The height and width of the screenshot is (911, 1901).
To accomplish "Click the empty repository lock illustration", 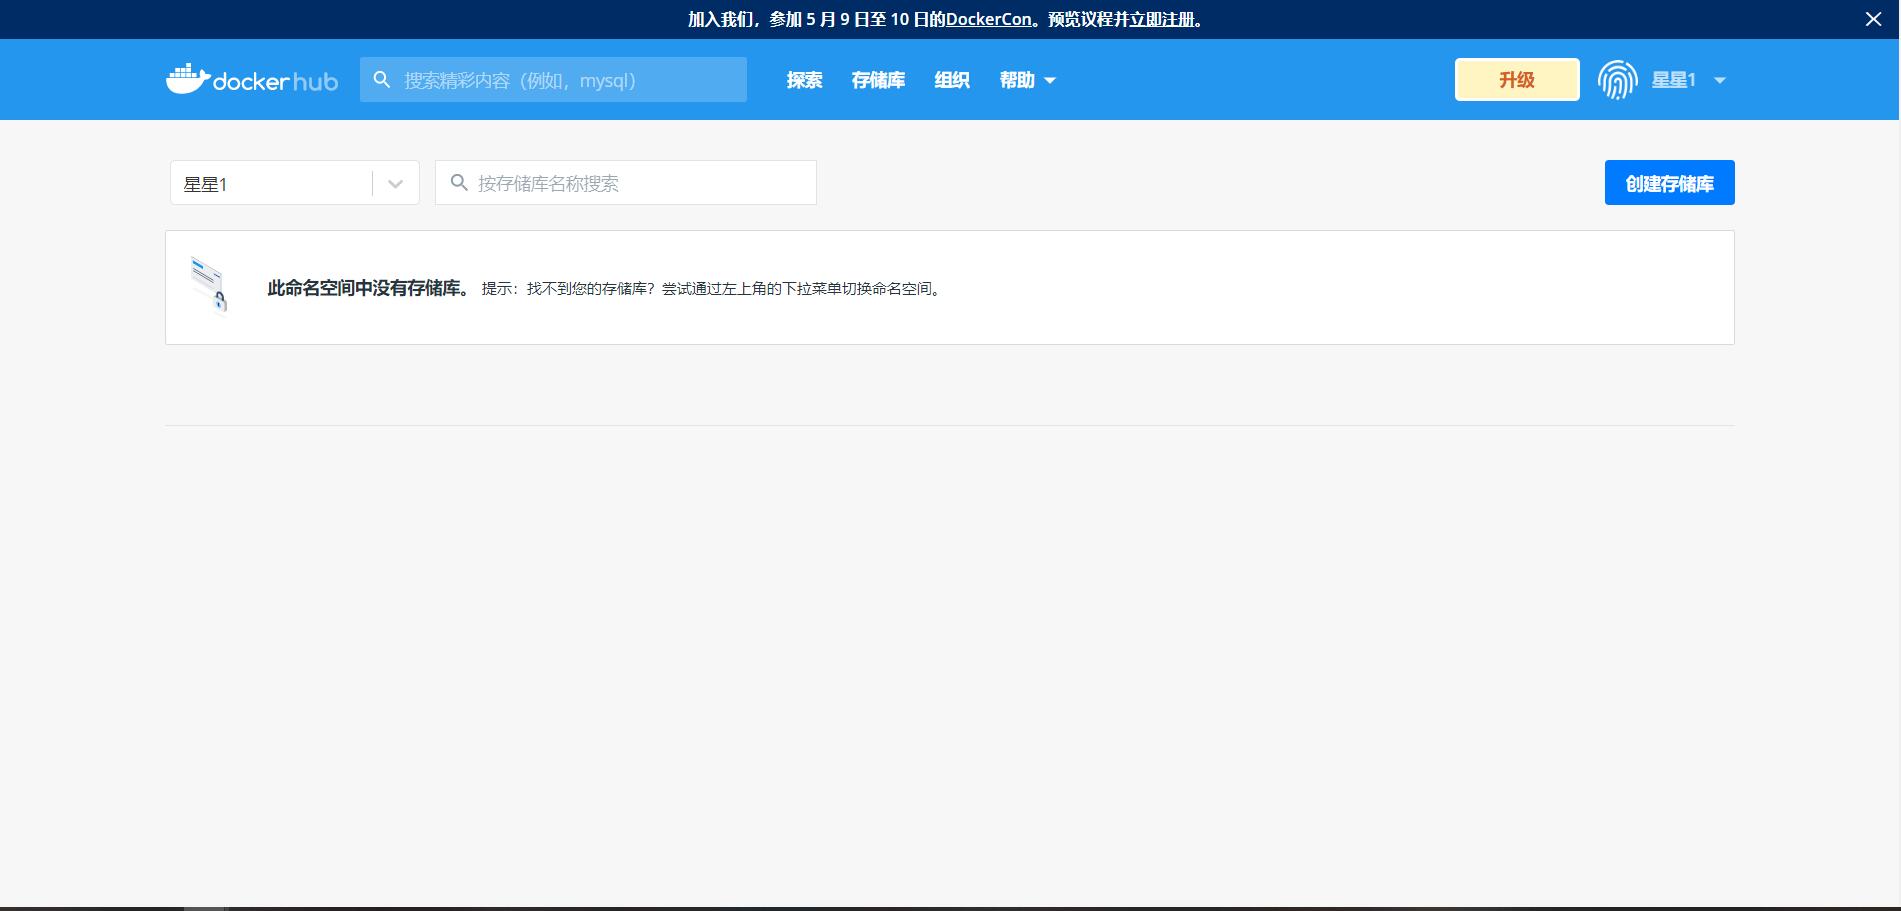I will 209,286.
